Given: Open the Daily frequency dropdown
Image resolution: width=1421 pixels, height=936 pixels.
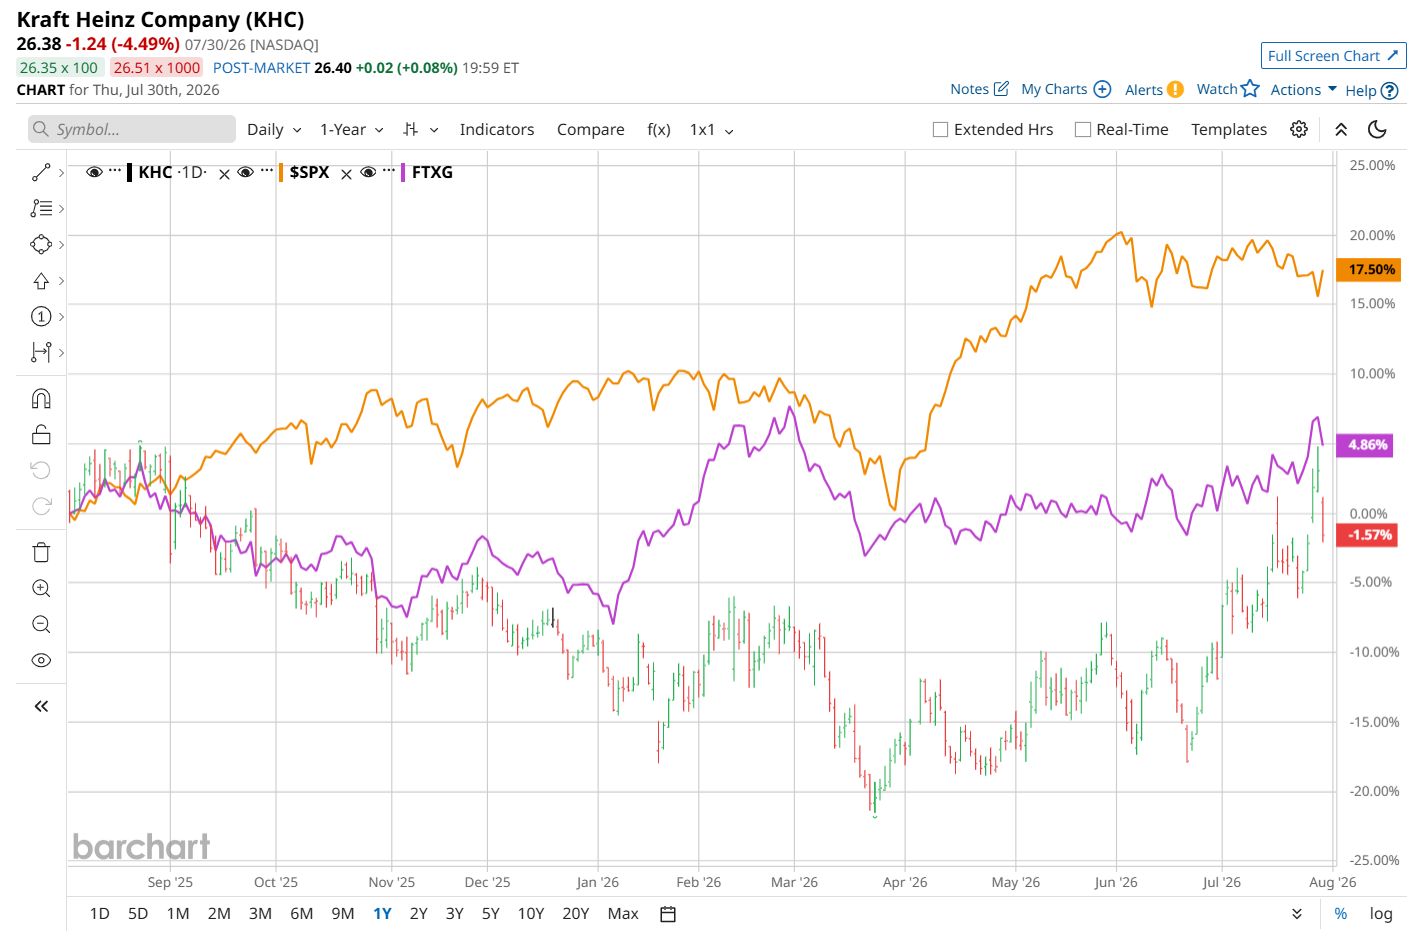Looking at the screenshot, I should point(274,130).
